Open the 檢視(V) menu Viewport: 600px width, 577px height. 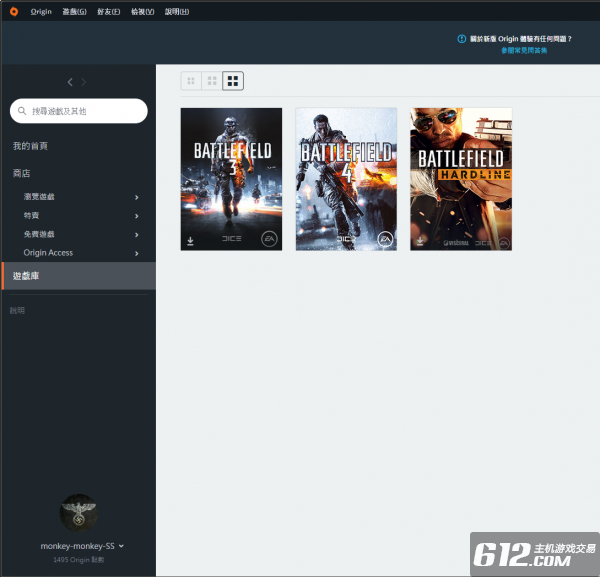pyautogui.click(x=142, y=11)
